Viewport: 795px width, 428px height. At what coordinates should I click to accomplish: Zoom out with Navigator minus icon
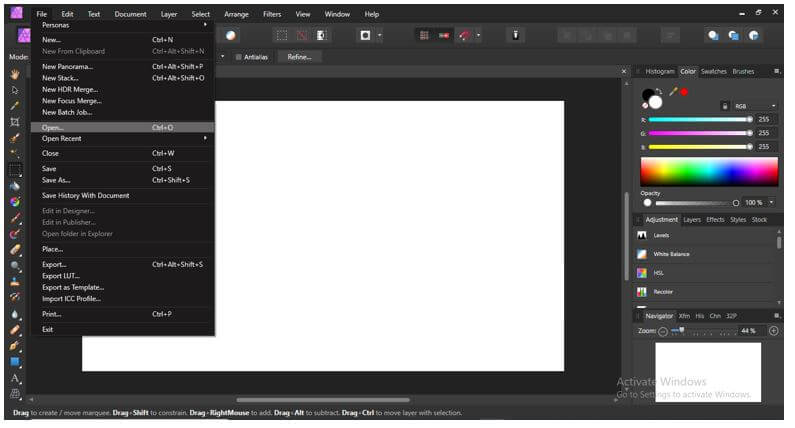coord(663,331)
